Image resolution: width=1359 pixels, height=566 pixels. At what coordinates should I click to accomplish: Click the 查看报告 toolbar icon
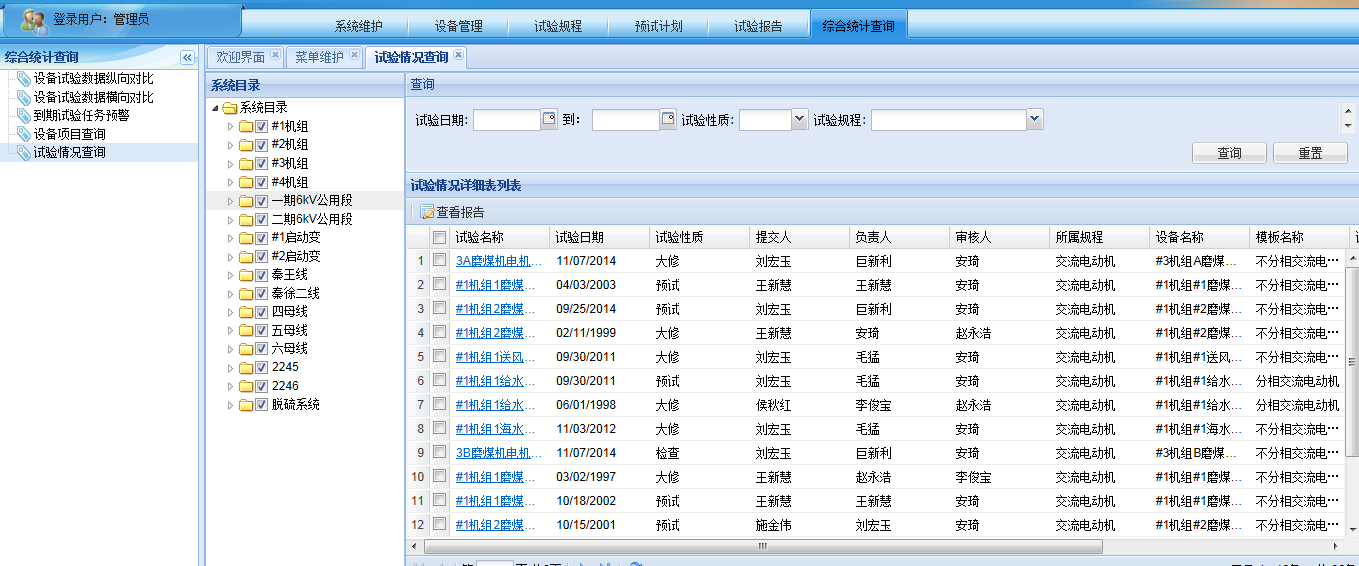(427, 213)
